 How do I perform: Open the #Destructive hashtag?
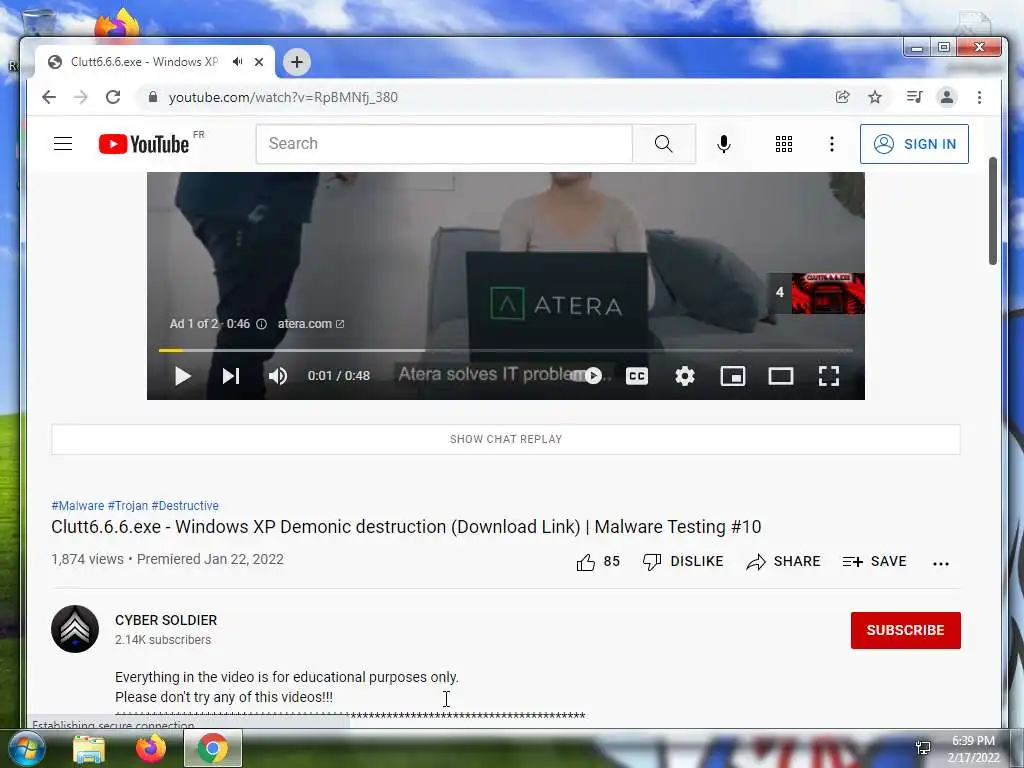point(185,505)
